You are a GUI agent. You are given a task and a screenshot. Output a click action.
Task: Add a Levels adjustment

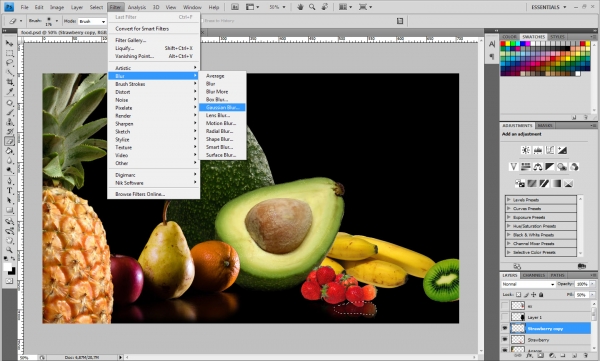pos(538,150)
